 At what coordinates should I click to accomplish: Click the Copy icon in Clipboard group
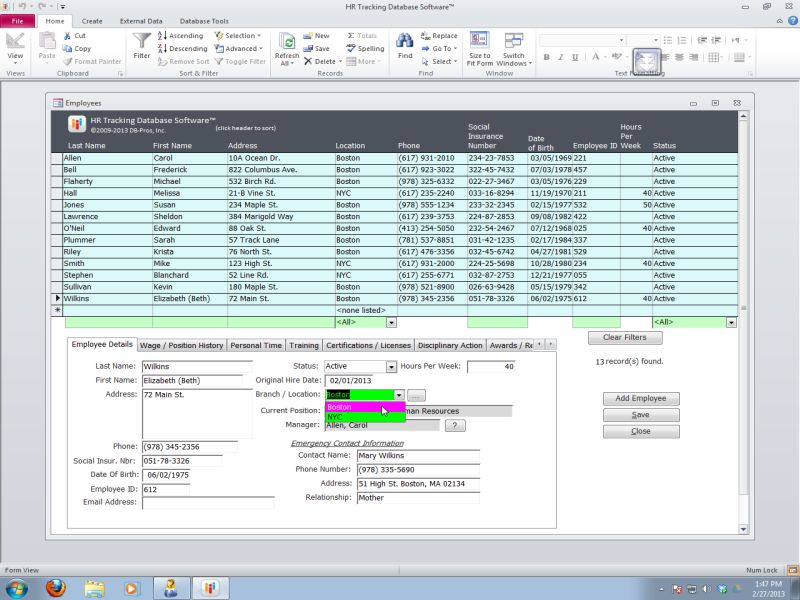(x=75, y=48)
